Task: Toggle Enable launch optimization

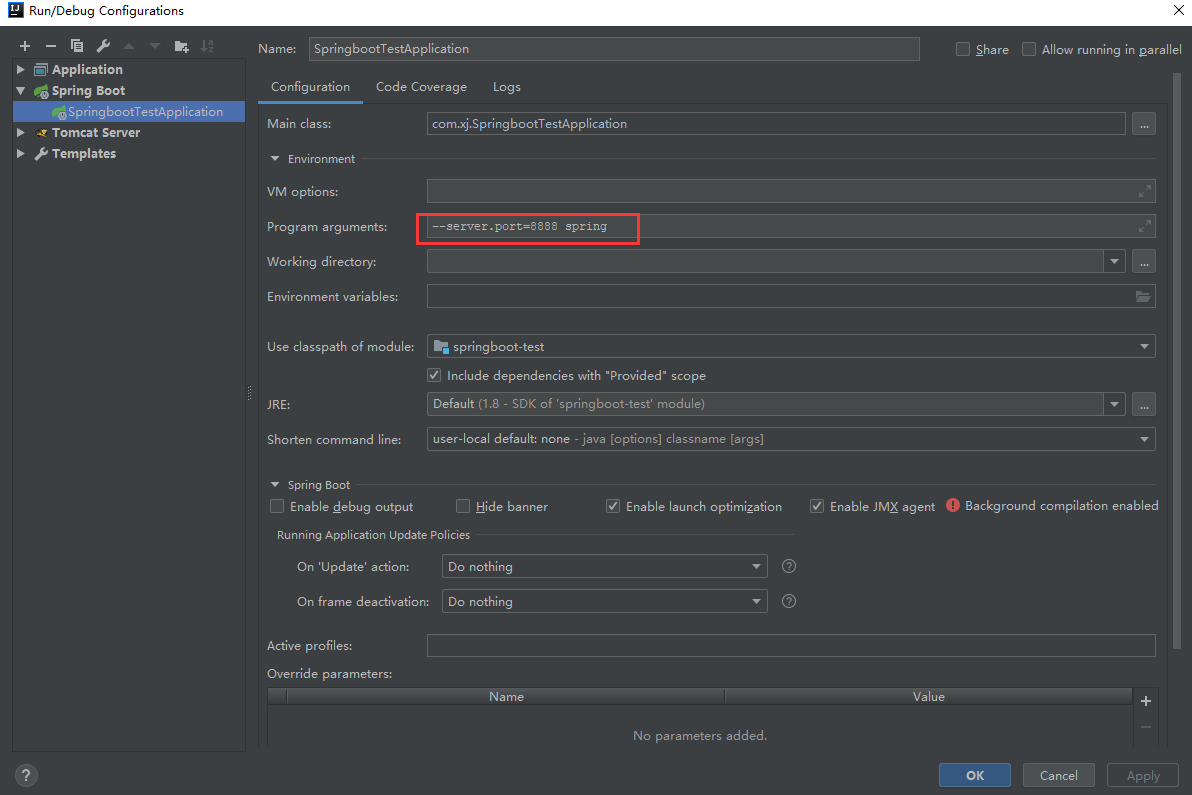Action: point(613,506)
